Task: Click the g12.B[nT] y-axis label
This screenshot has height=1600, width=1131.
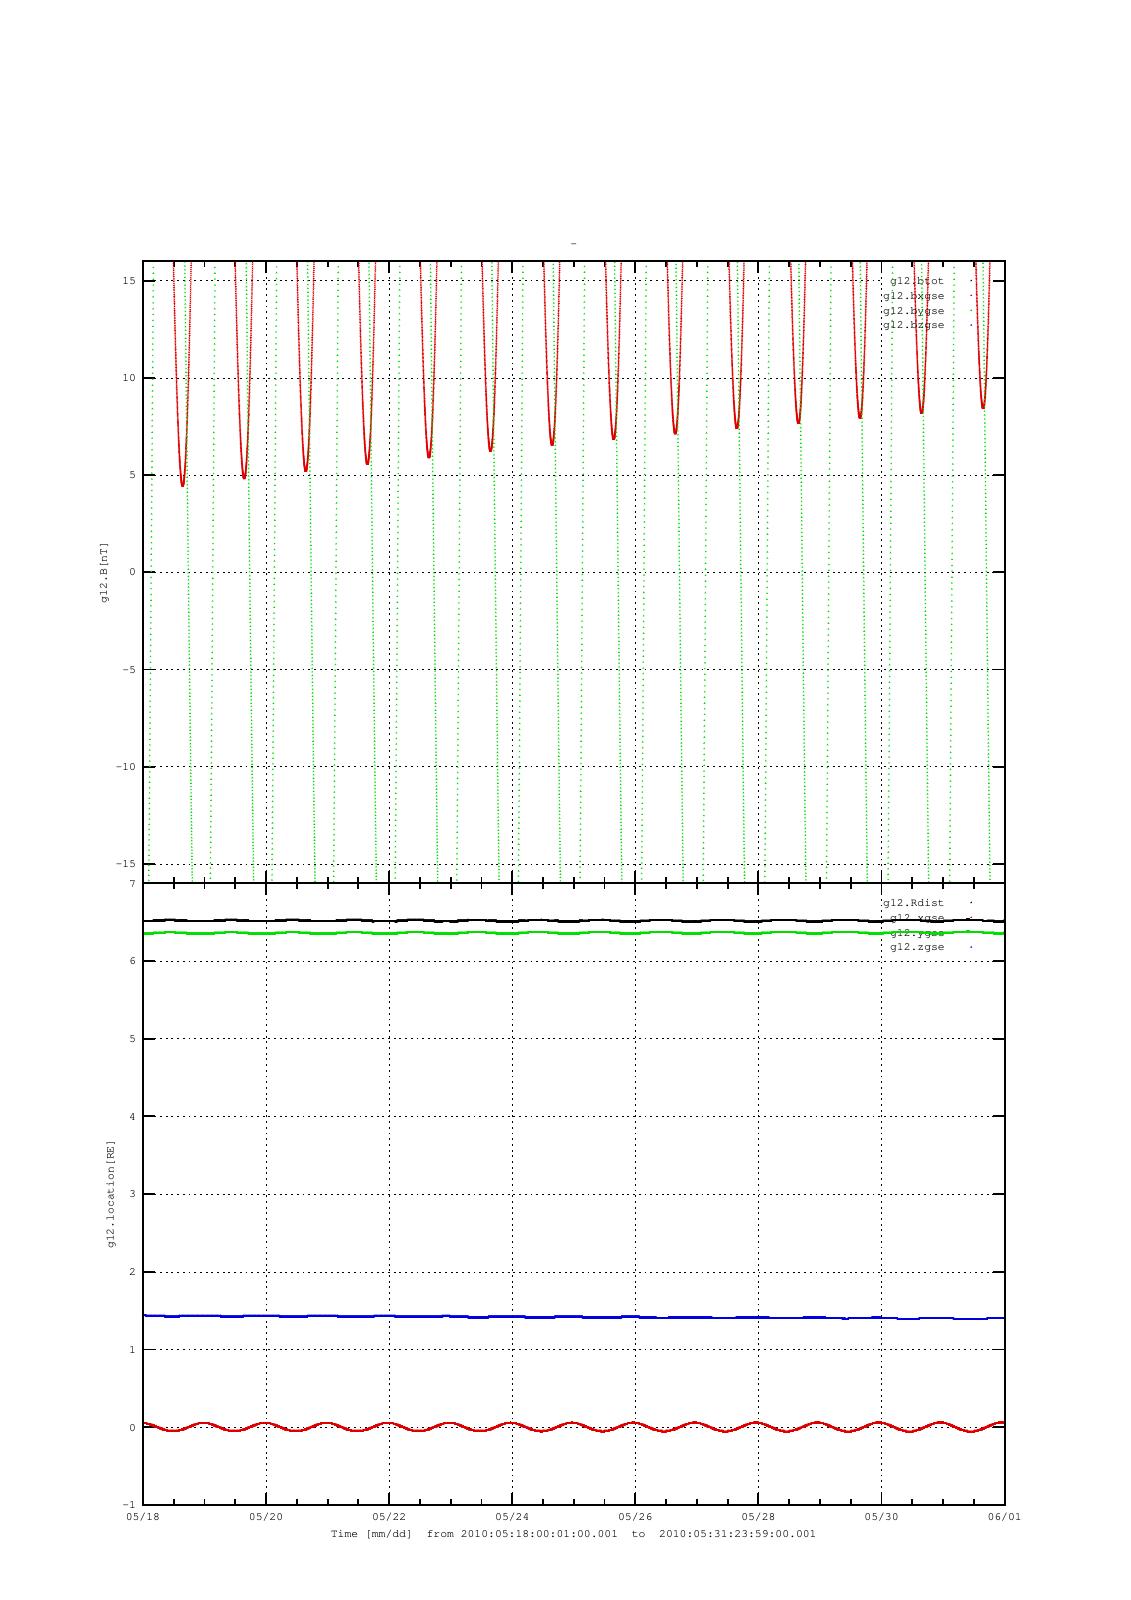Action: [x=105, y=572]
